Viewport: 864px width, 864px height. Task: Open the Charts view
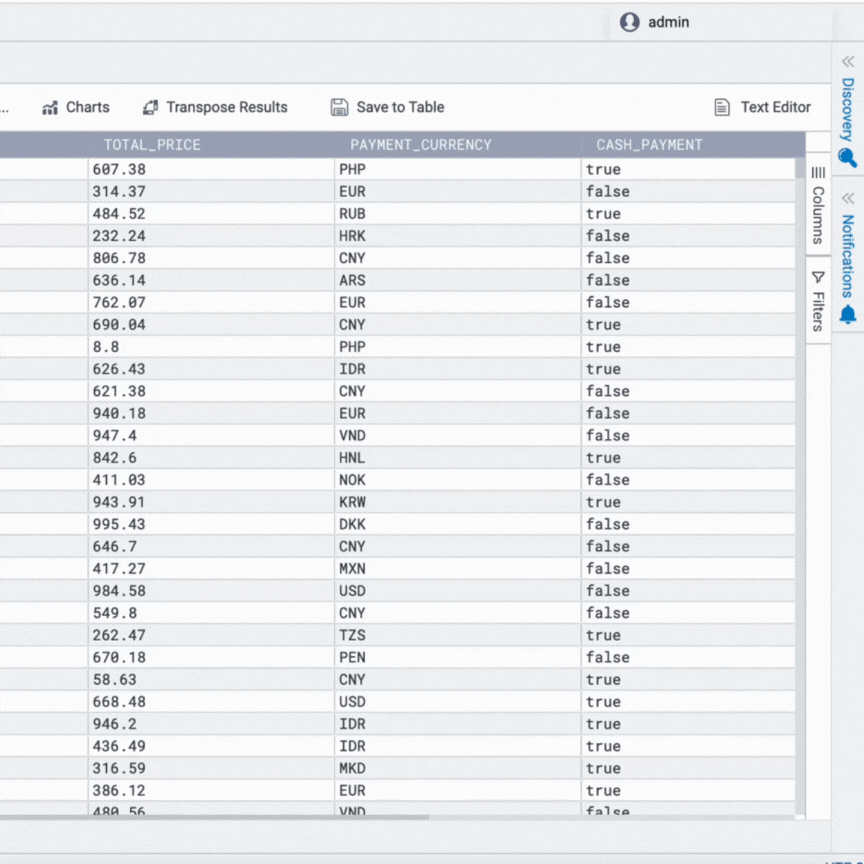coord(76,107)
